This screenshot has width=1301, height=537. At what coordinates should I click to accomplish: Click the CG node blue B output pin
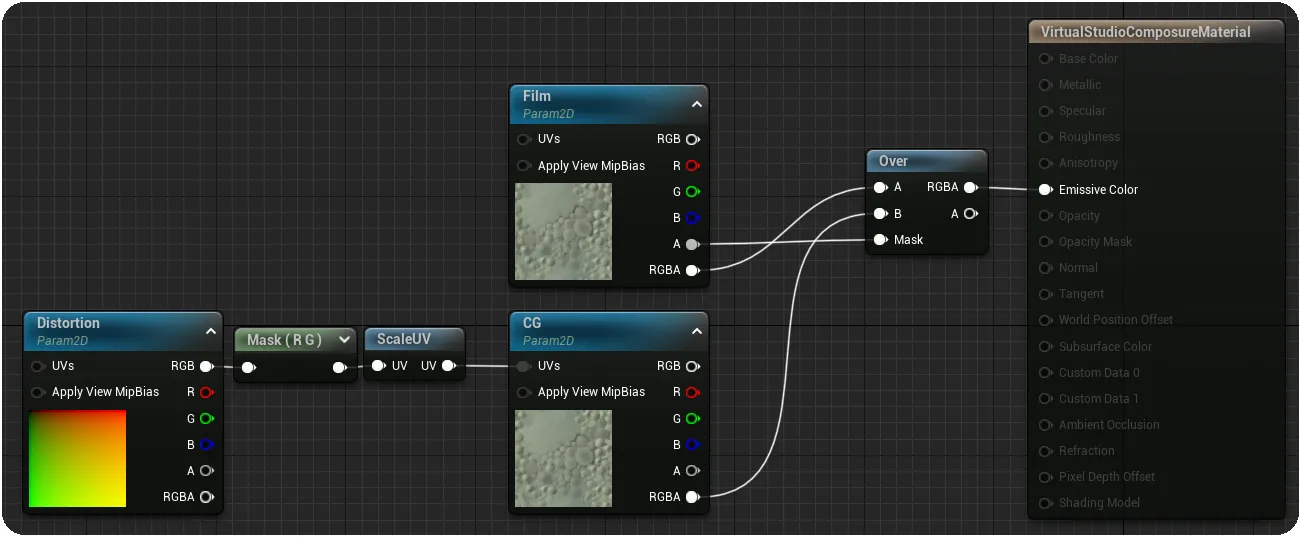[x=692, y=444]
